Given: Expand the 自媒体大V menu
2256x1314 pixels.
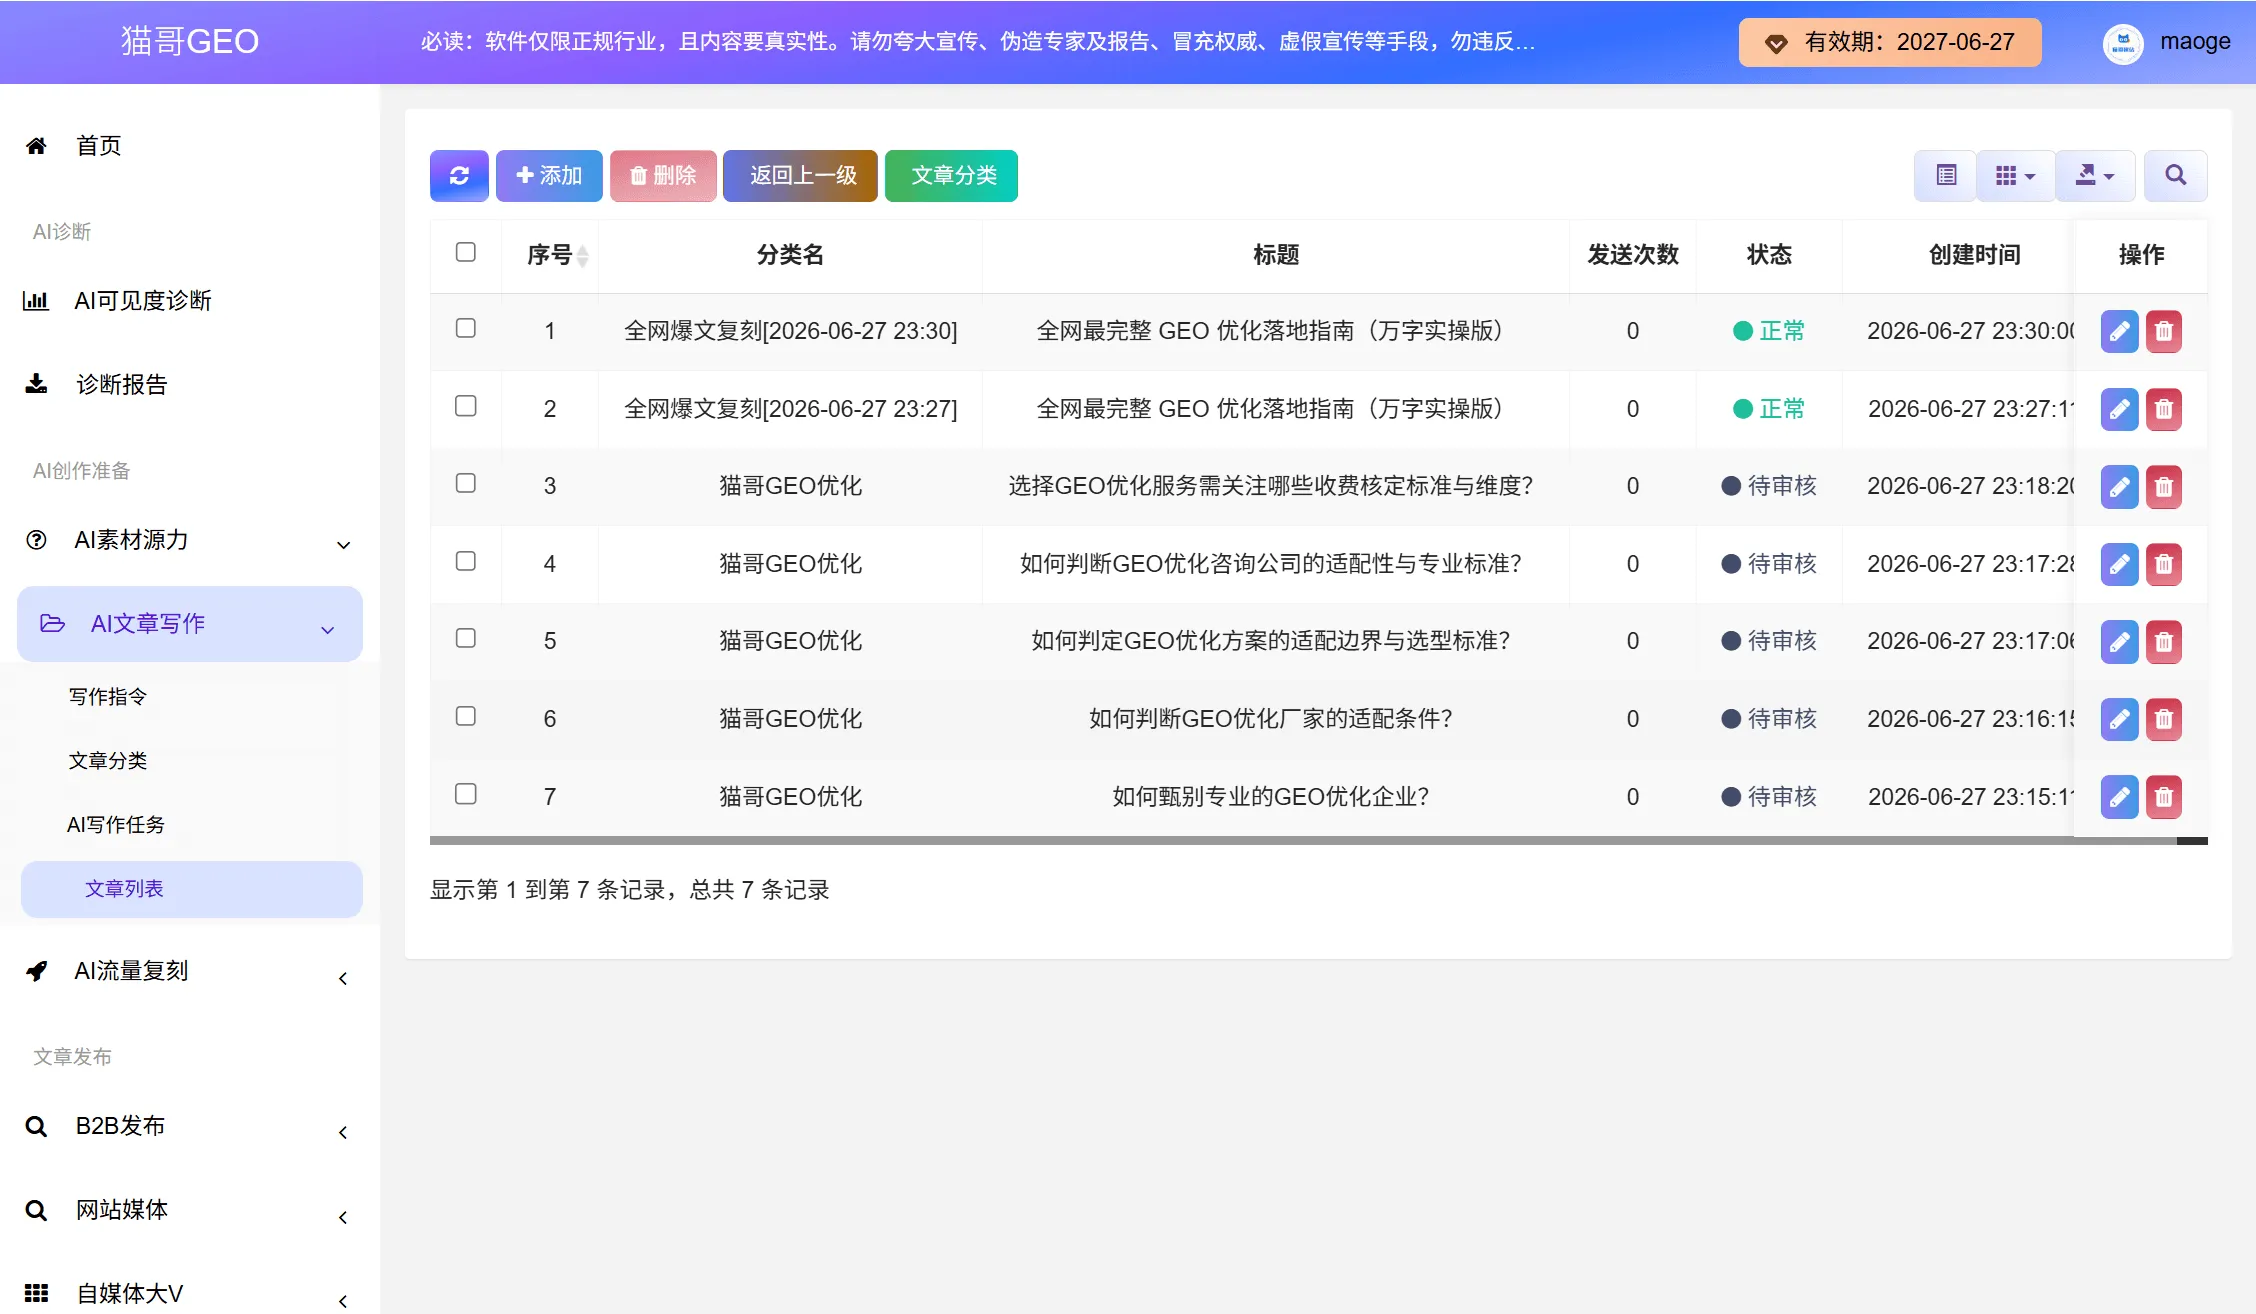Looking at the screenshot, I should tap(190, 1294).
